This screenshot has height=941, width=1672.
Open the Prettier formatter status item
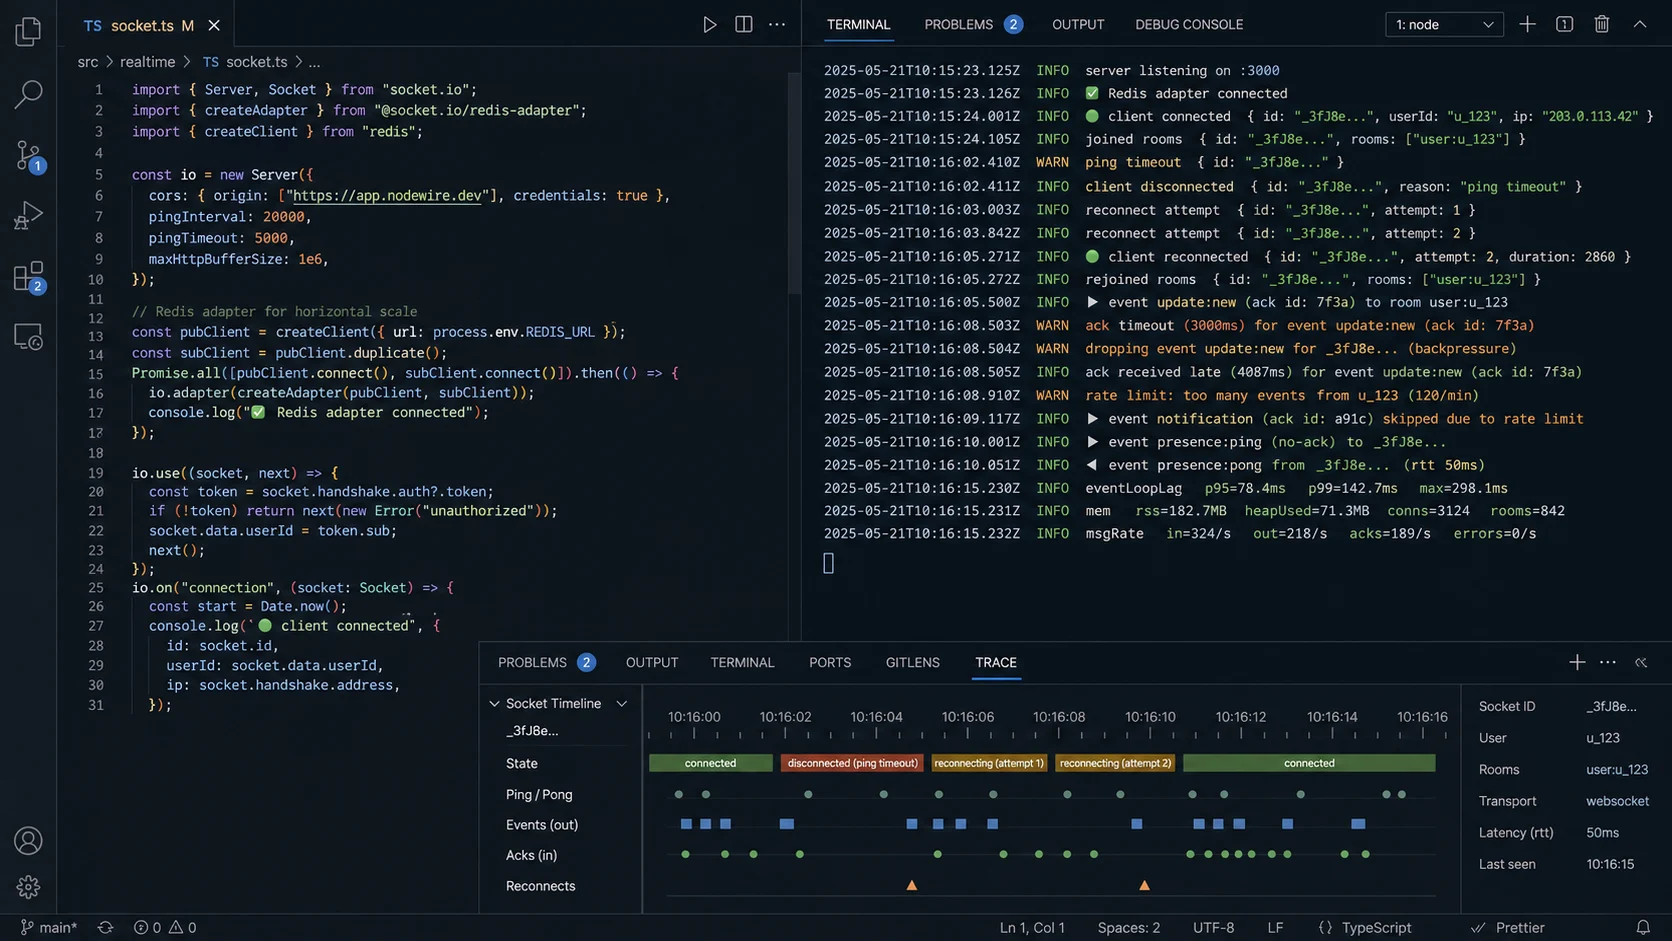coord(1508,927)
